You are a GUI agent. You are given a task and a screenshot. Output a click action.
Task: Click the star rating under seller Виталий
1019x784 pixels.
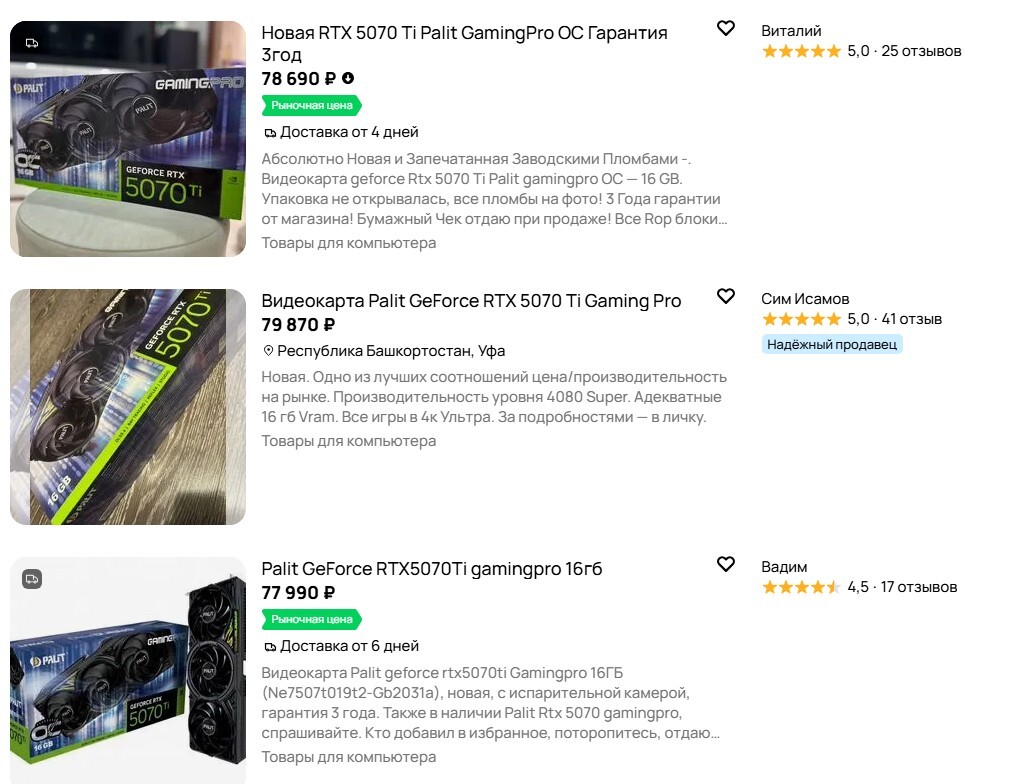point(801,51)
